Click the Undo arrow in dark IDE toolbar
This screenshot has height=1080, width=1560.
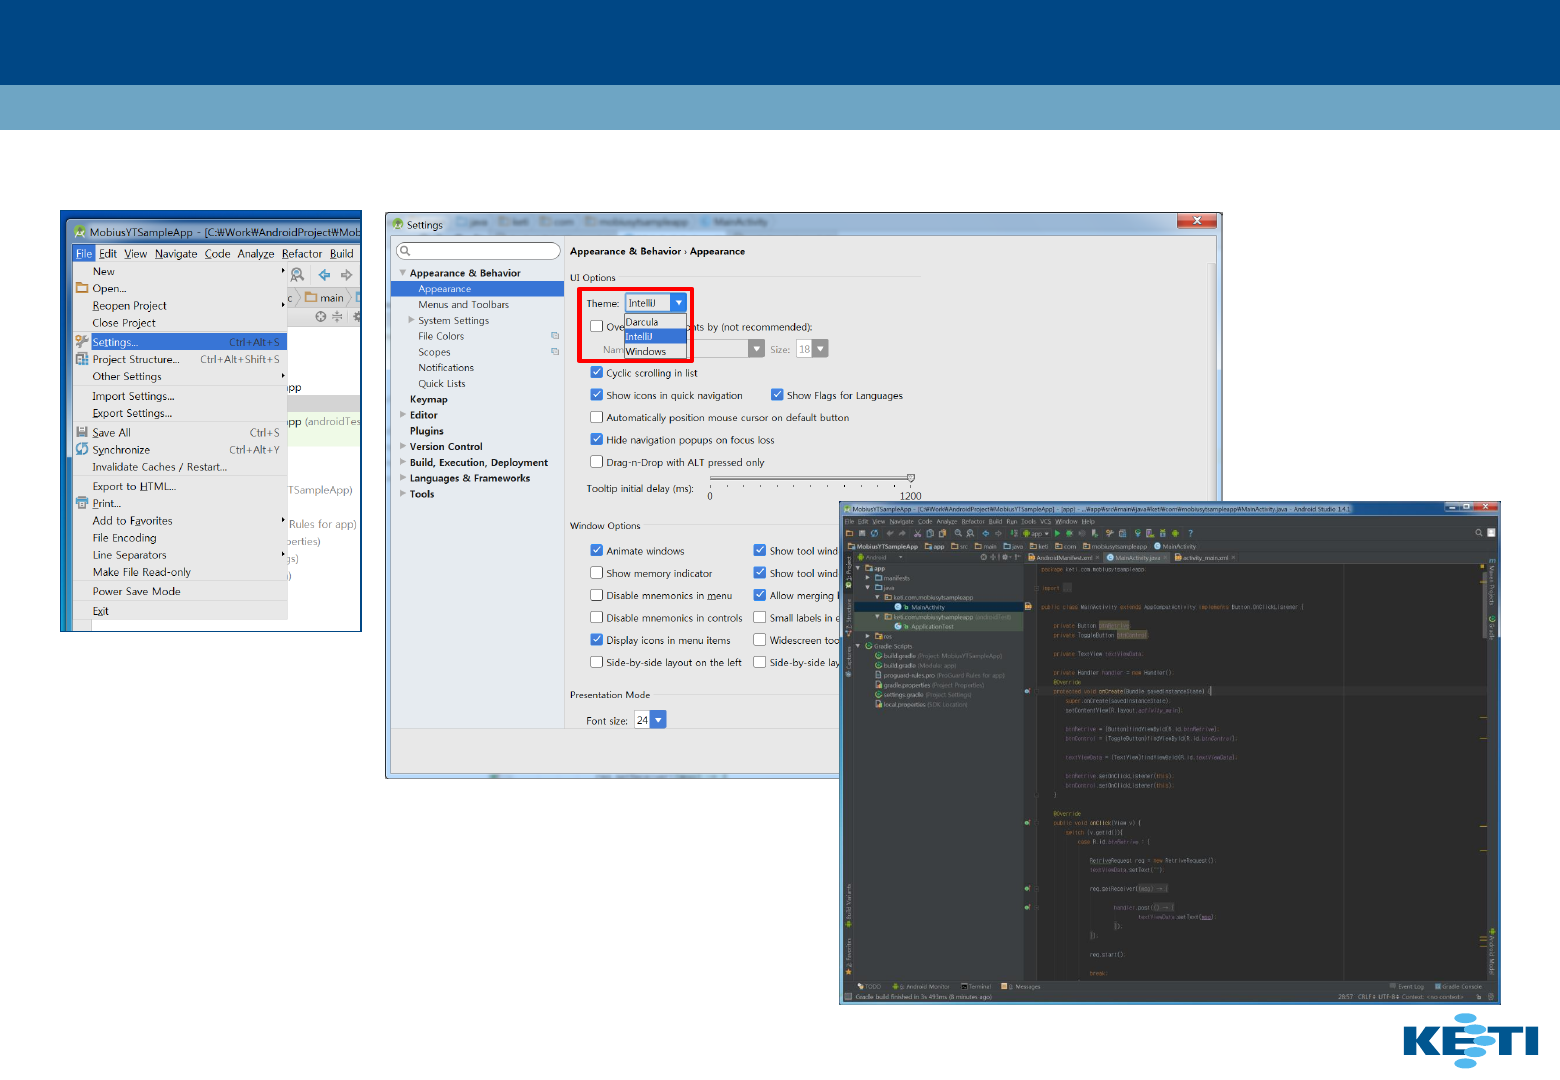tap(888, 533)
